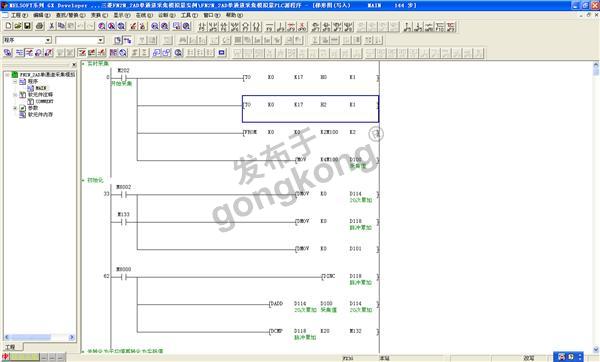Expand the 参数 node in project tree
This screenshot has width=600, height=362.
15,108
